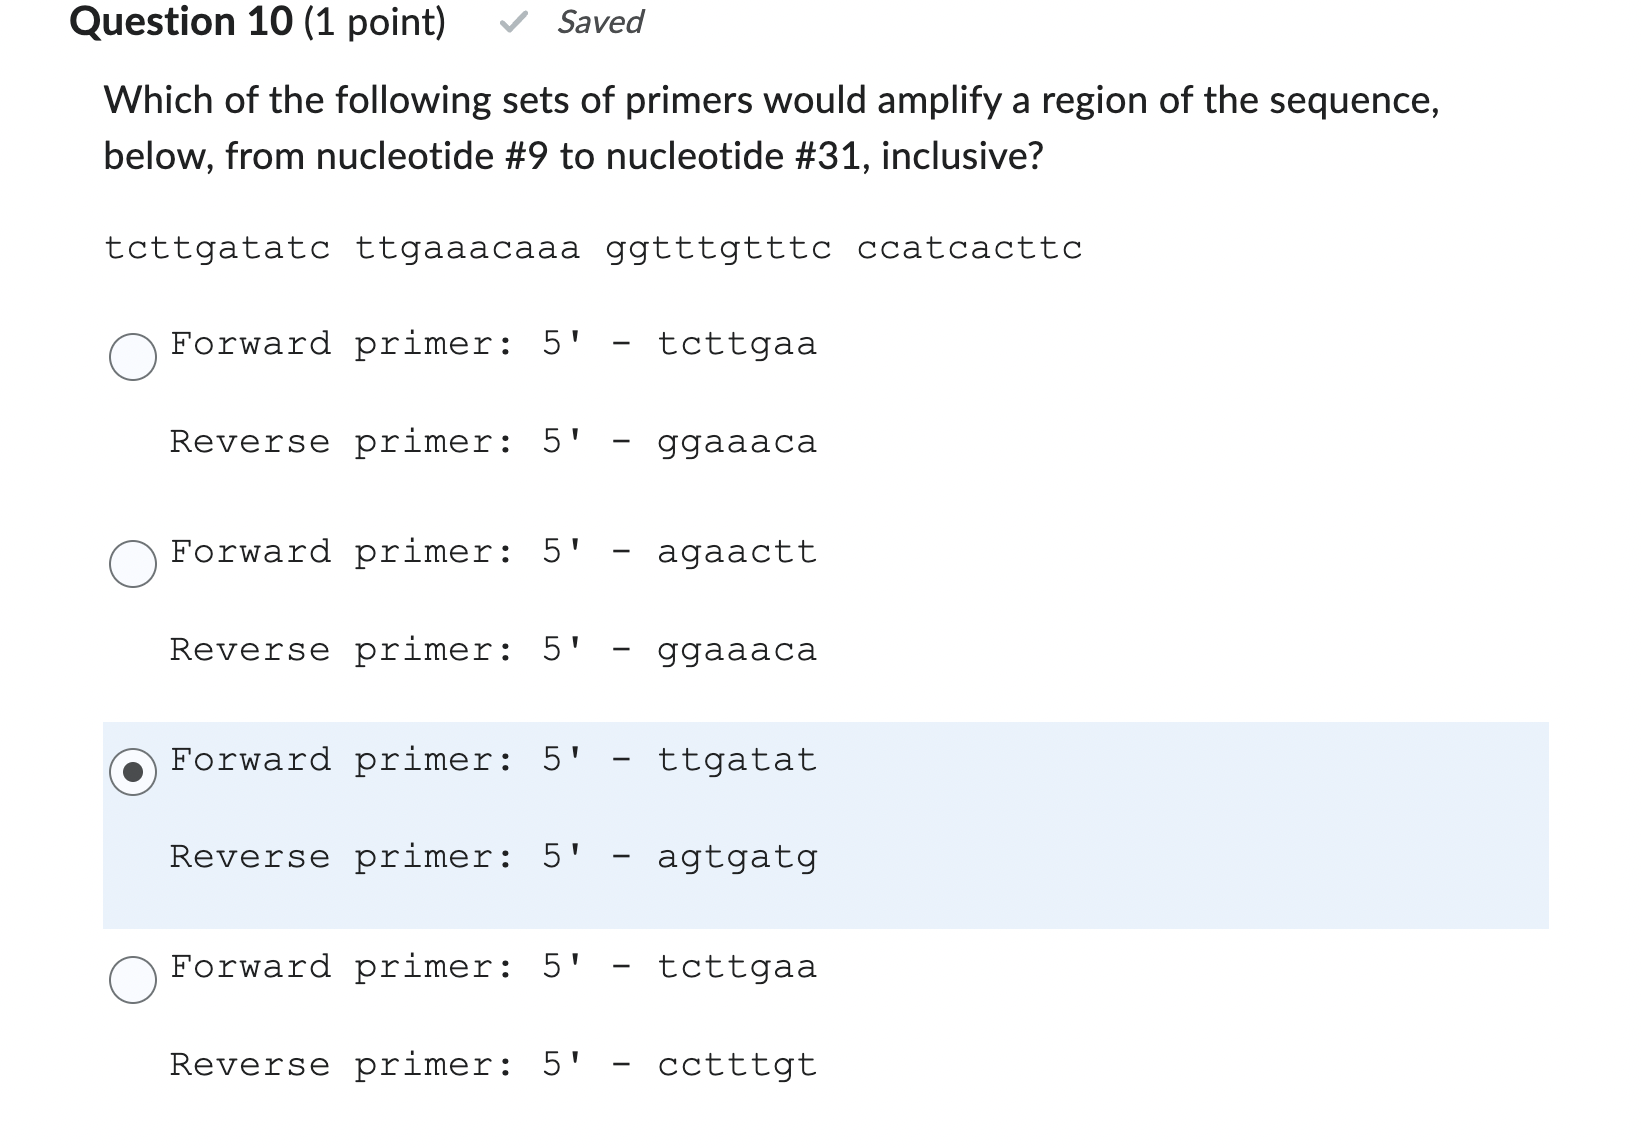Click the nucleotide #9 to #31 question text
This screenshot has height=1148, width=1642.
570,155
